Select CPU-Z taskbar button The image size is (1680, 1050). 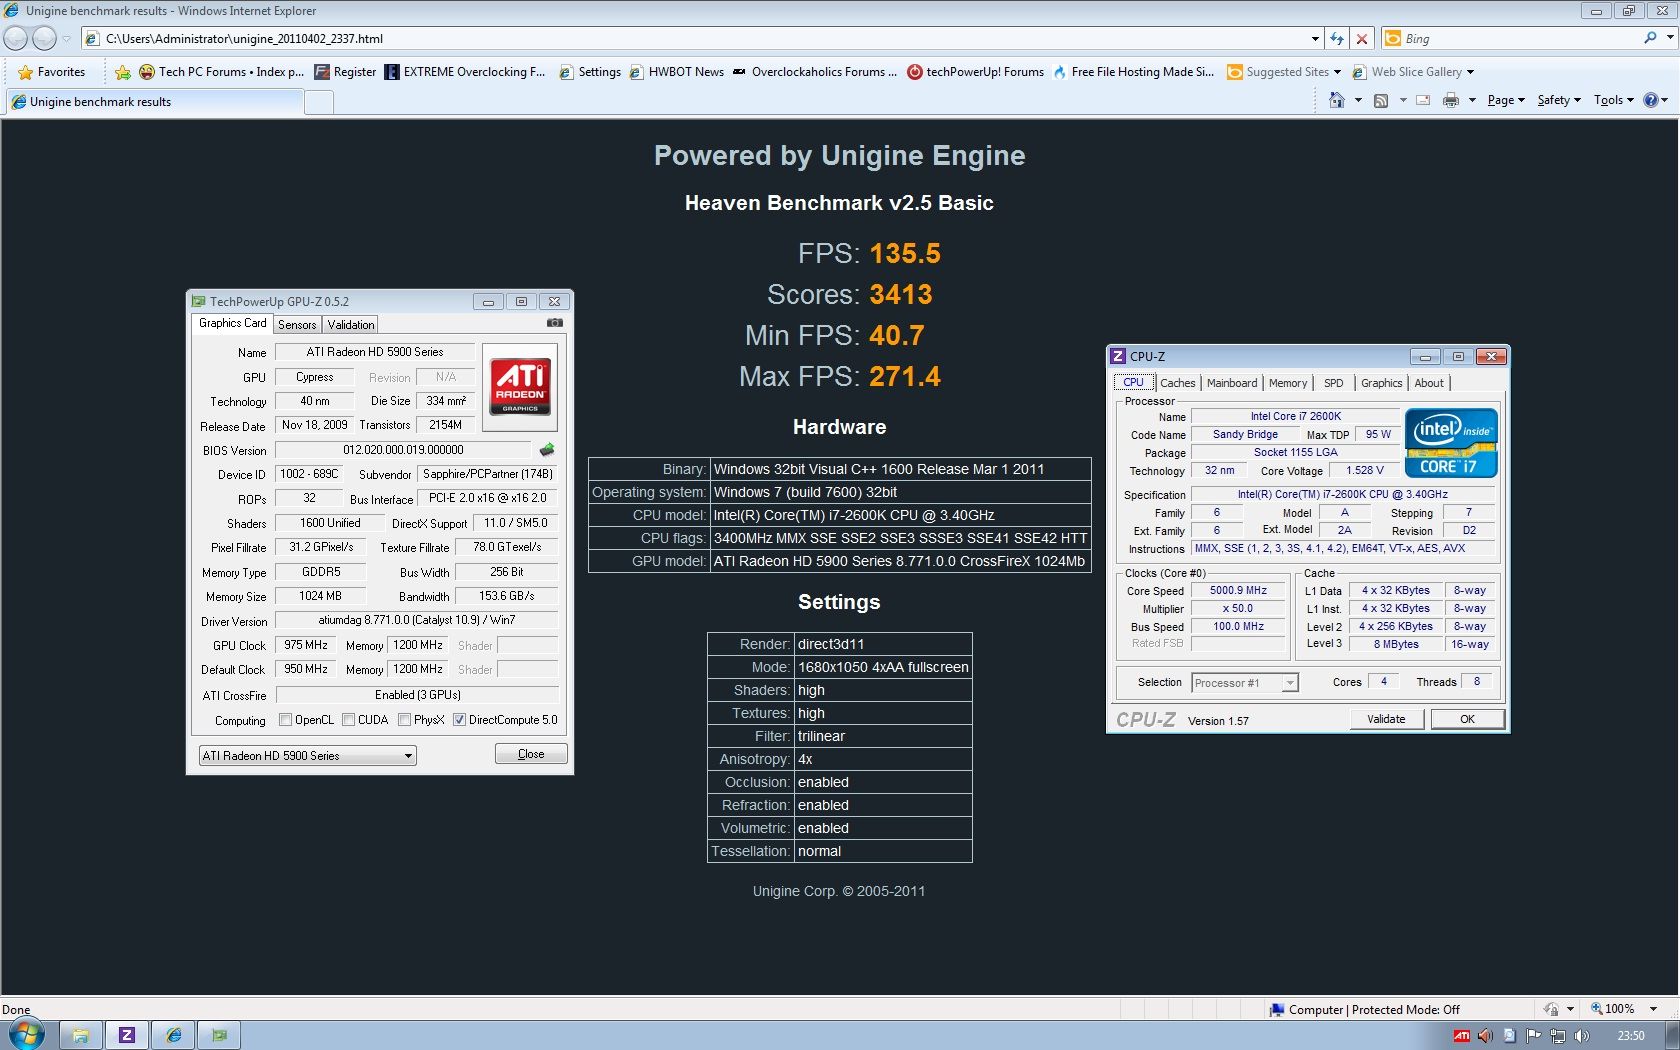click(127, 1035)
